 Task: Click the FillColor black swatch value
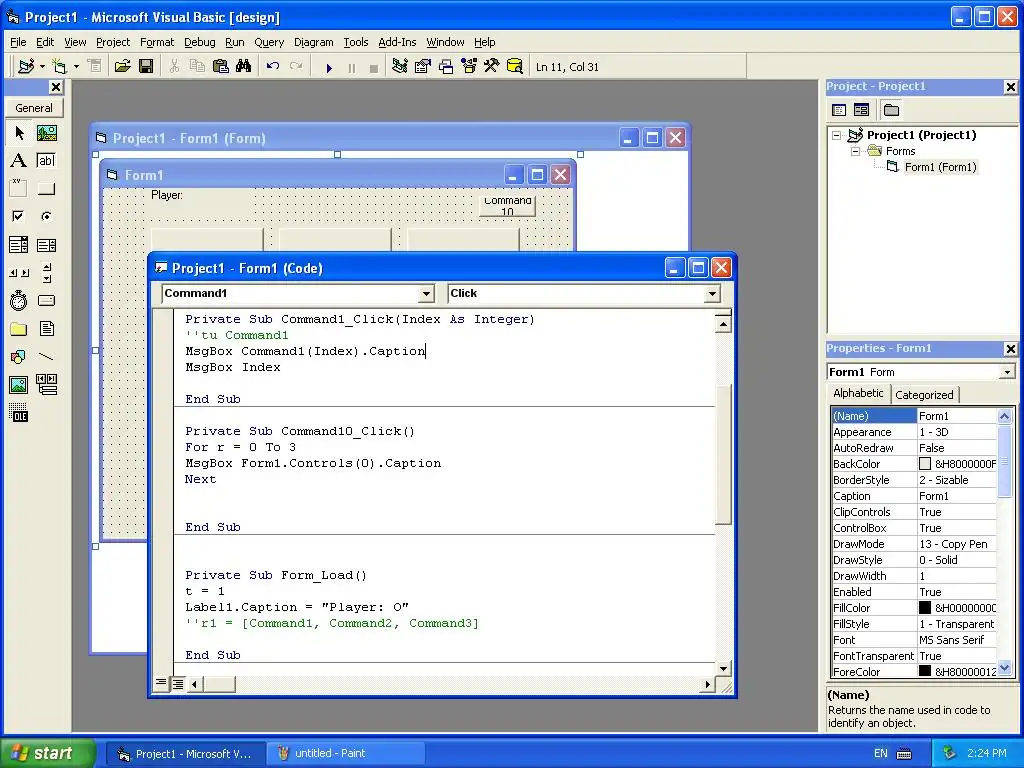(x=925, y=608)
